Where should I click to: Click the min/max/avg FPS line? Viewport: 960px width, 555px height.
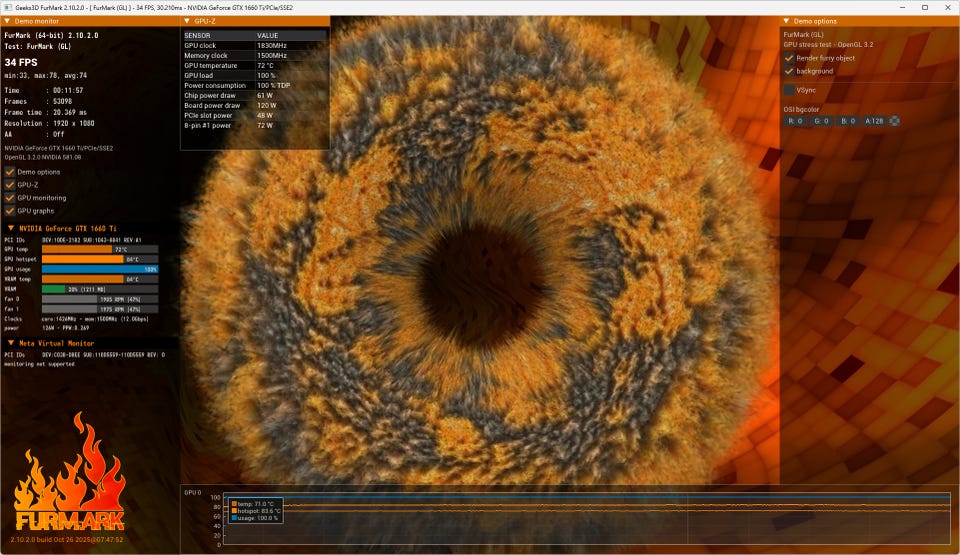click(46, 75)
